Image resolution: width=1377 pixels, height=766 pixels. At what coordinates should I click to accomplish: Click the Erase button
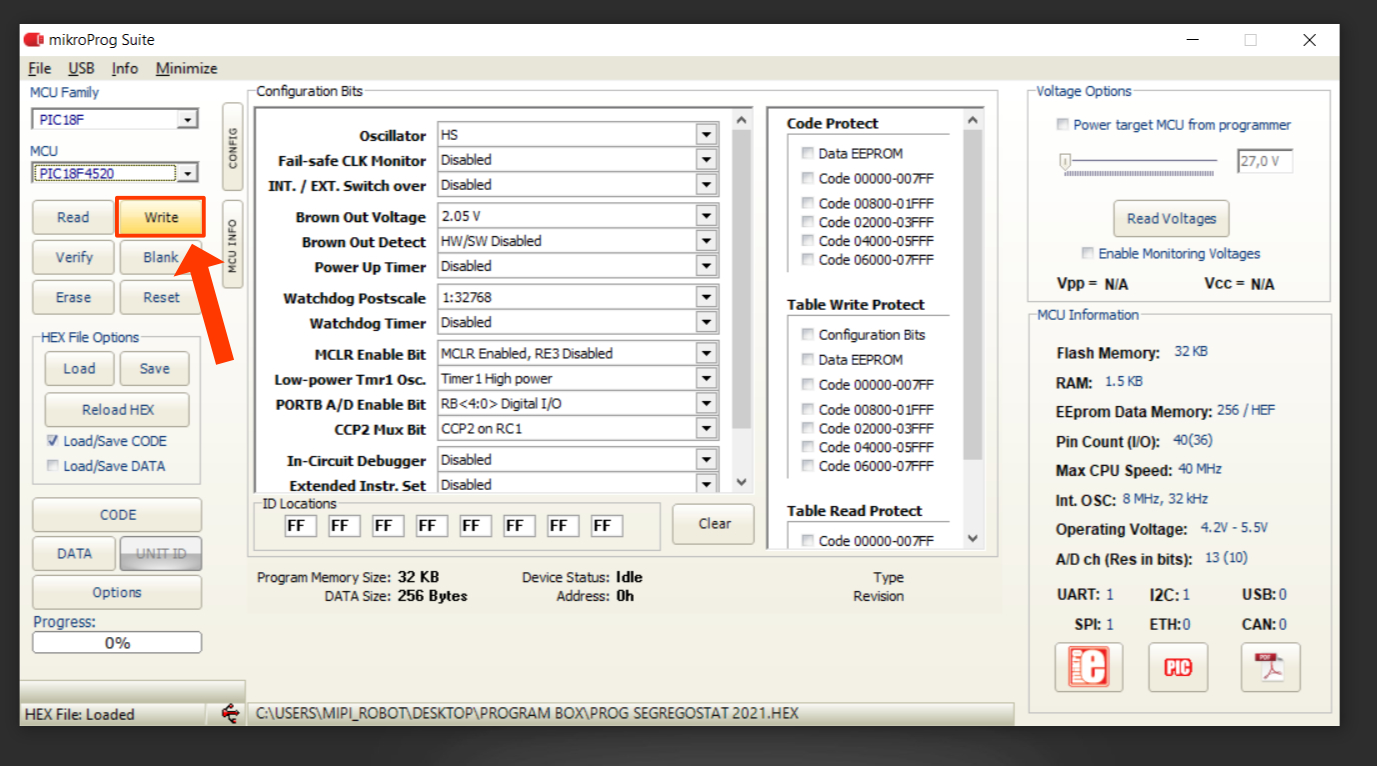(x=73, y=297)
